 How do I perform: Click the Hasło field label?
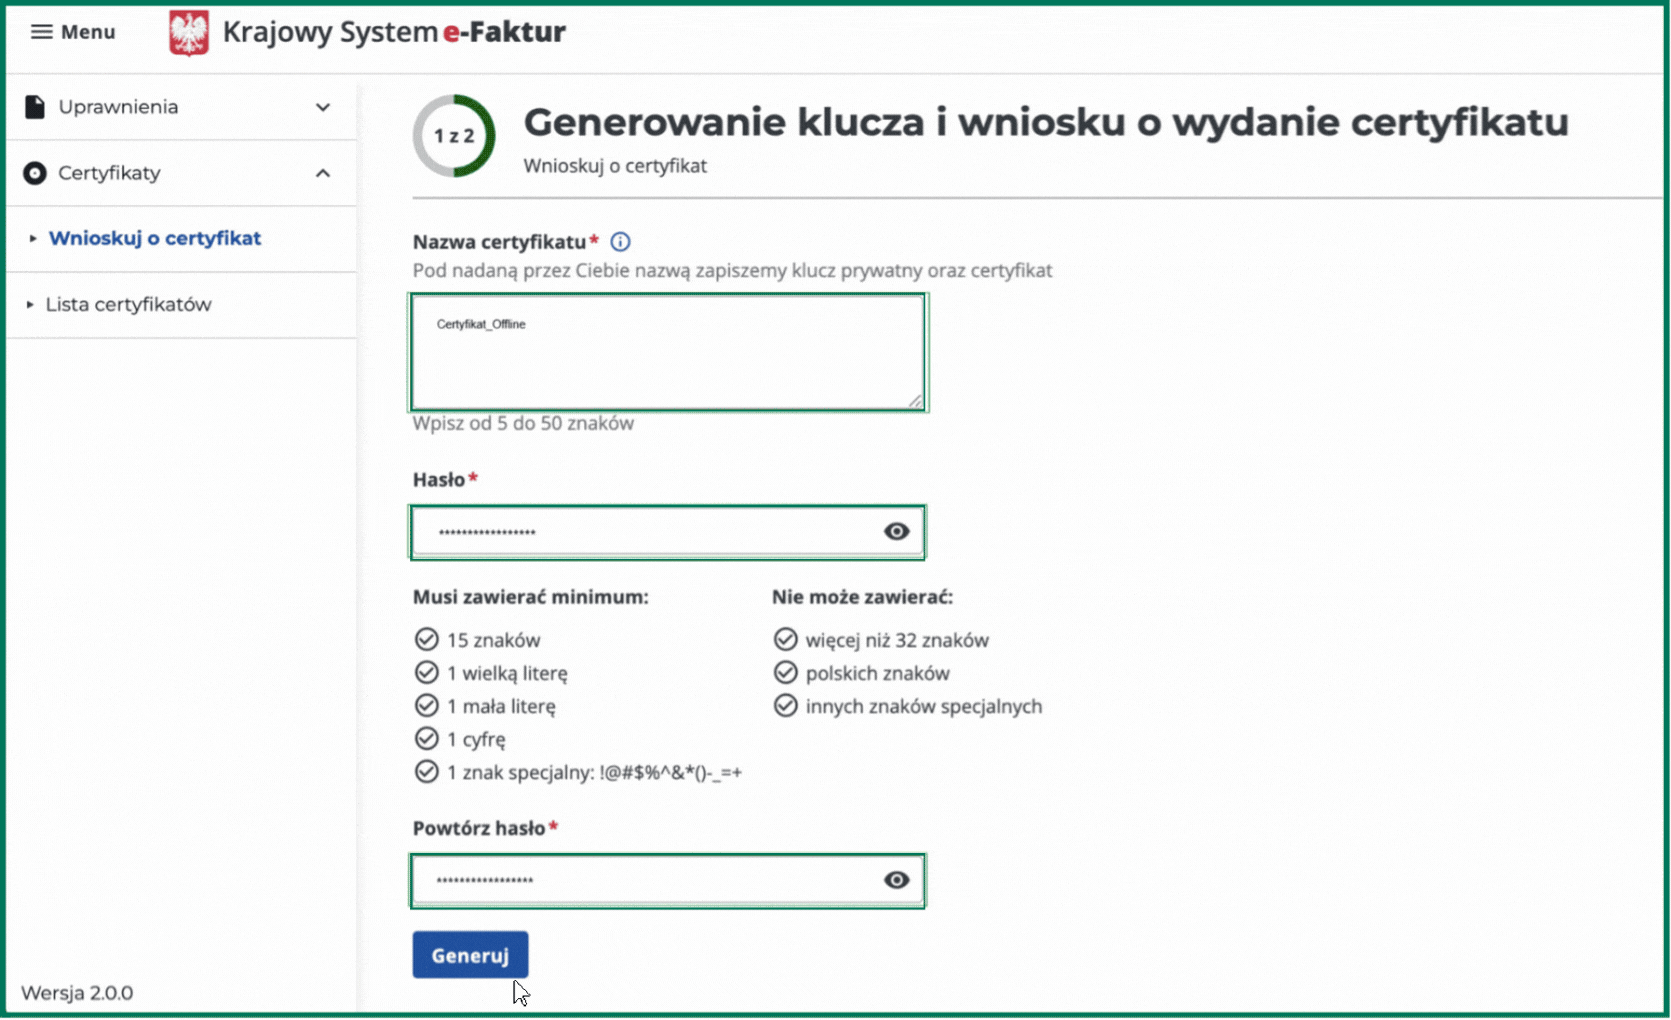tap(439, 480)
